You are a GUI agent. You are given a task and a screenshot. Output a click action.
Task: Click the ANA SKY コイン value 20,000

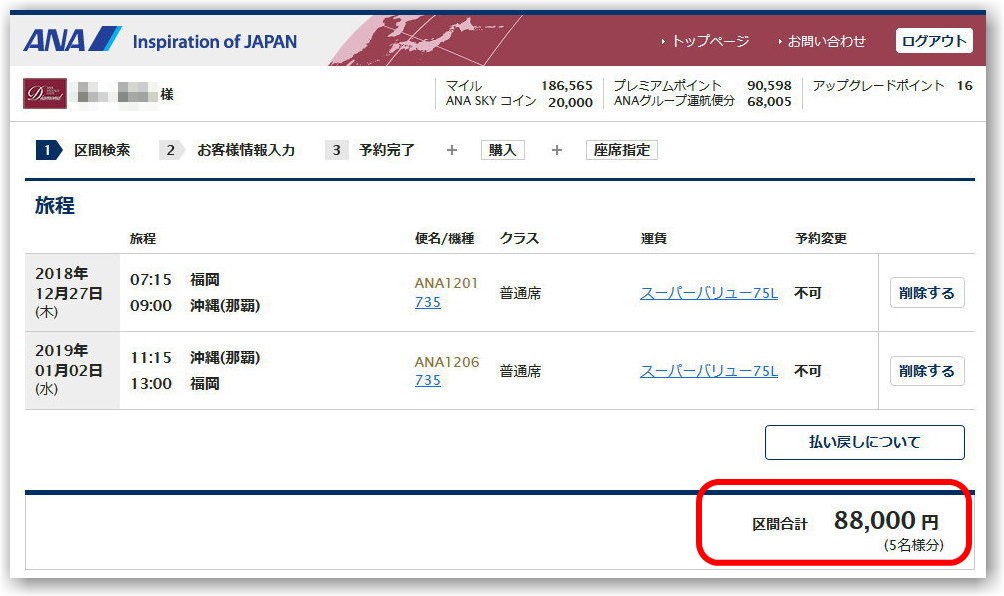571,102
